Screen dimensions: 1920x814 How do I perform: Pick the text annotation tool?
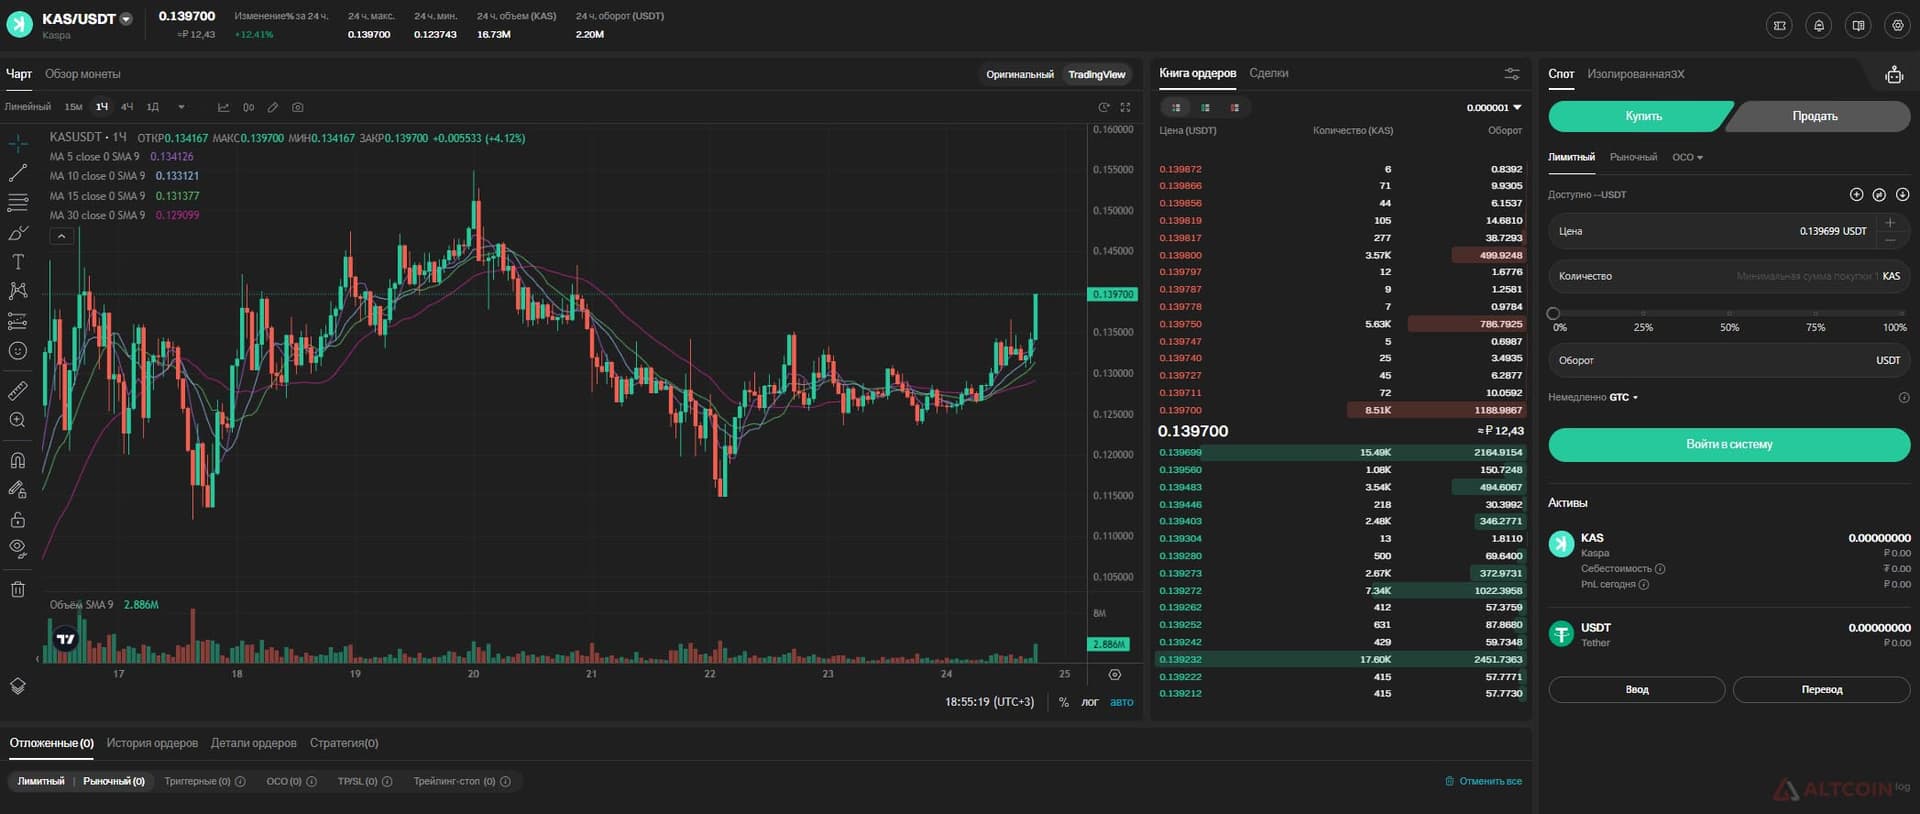[x=18, y=262]
